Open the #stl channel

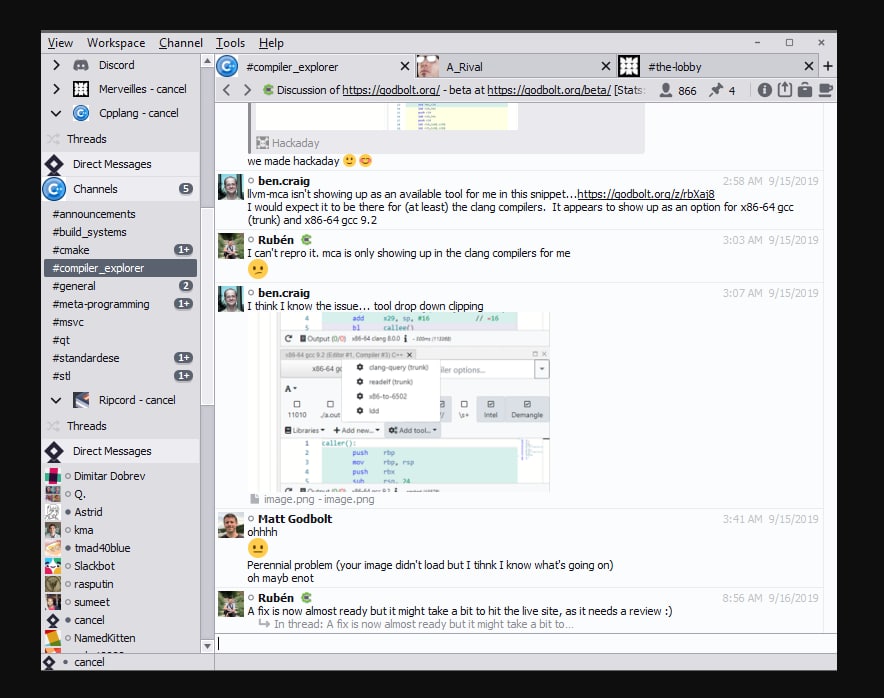click(120, 376)
